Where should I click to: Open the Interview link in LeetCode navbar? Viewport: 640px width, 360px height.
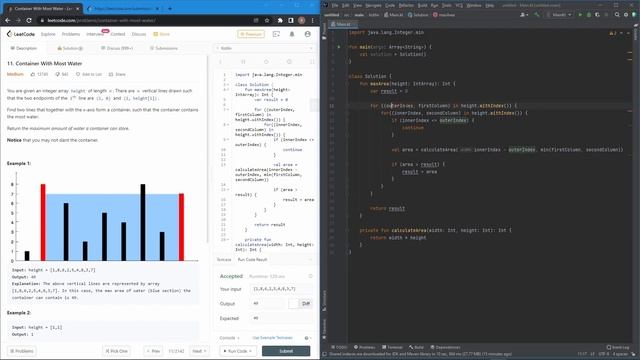click(95, 34)
